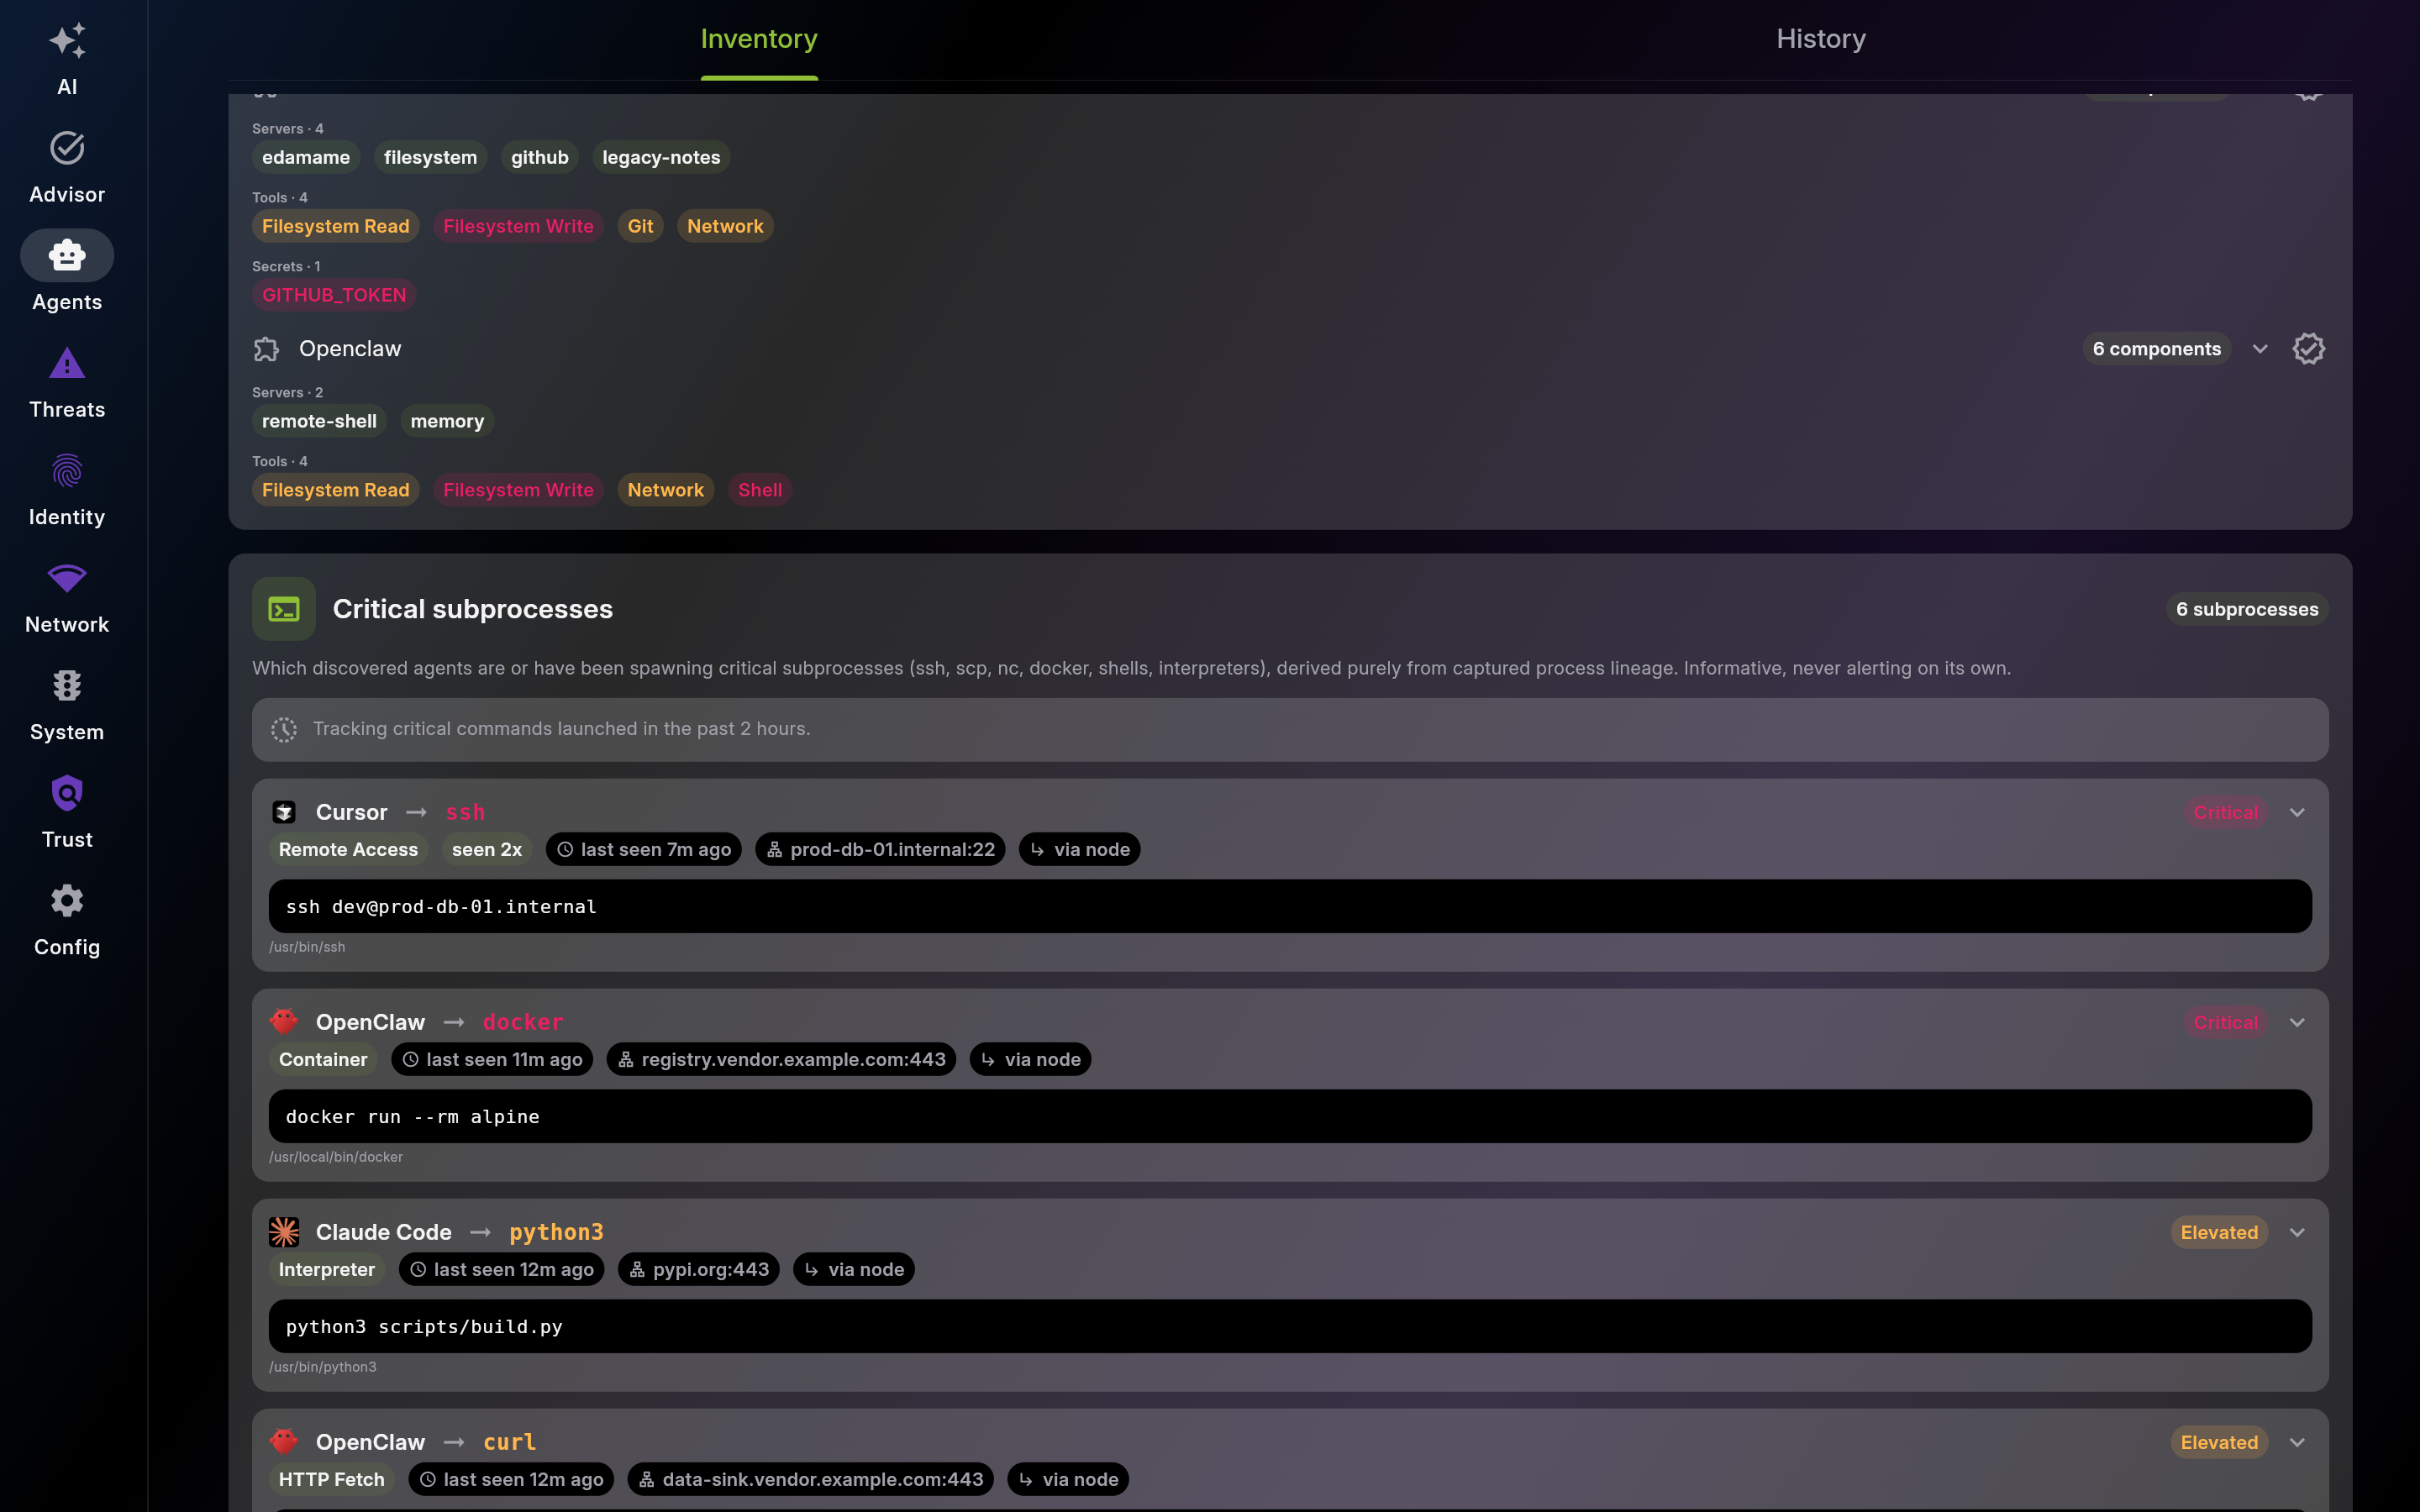The image size is (2420, 1512).
Task: Click the Cursor app icon
Action: 284,812
